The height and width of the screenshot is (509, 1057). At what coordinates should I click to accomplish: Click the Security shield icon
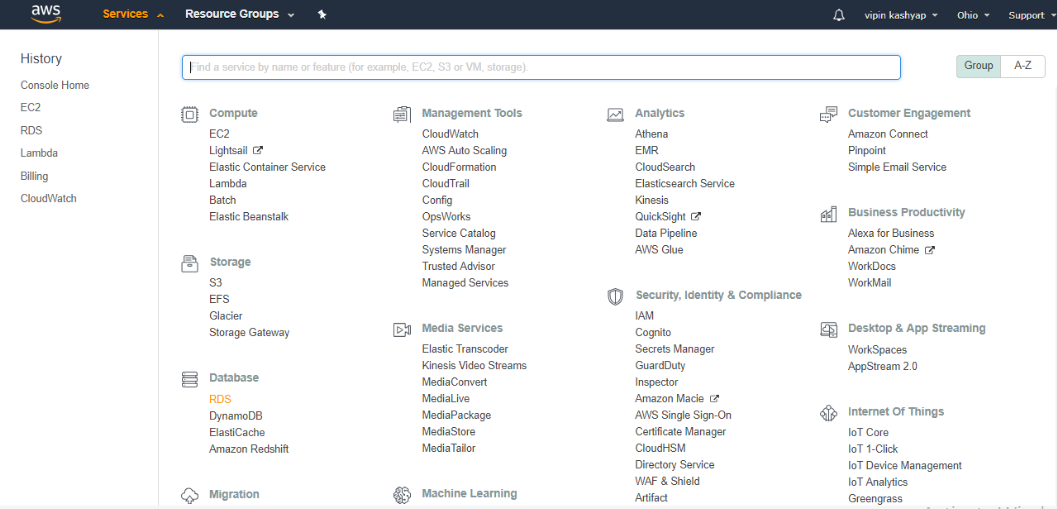(615, 296)
